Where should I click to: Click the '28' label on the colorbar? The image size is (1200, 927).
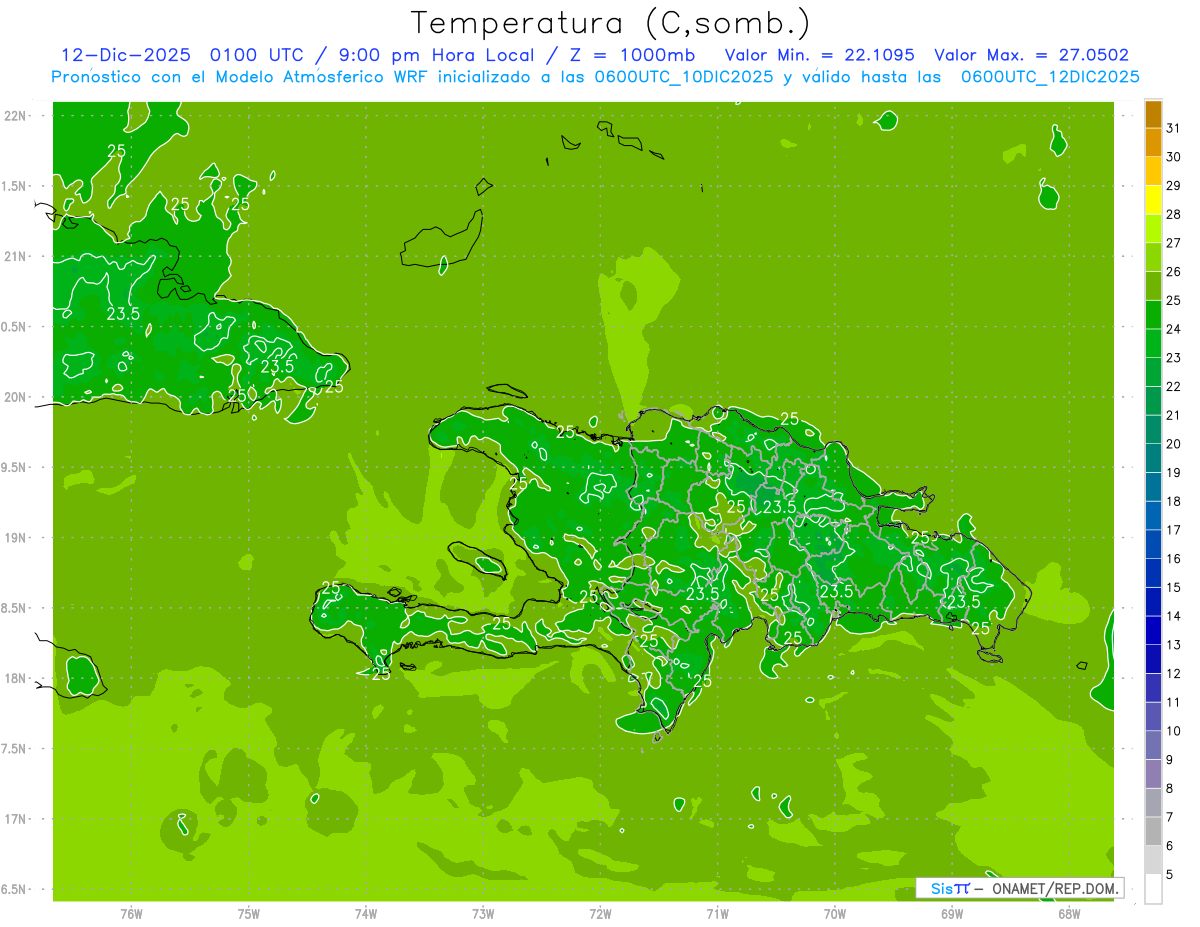click(x=1174, y=214)
